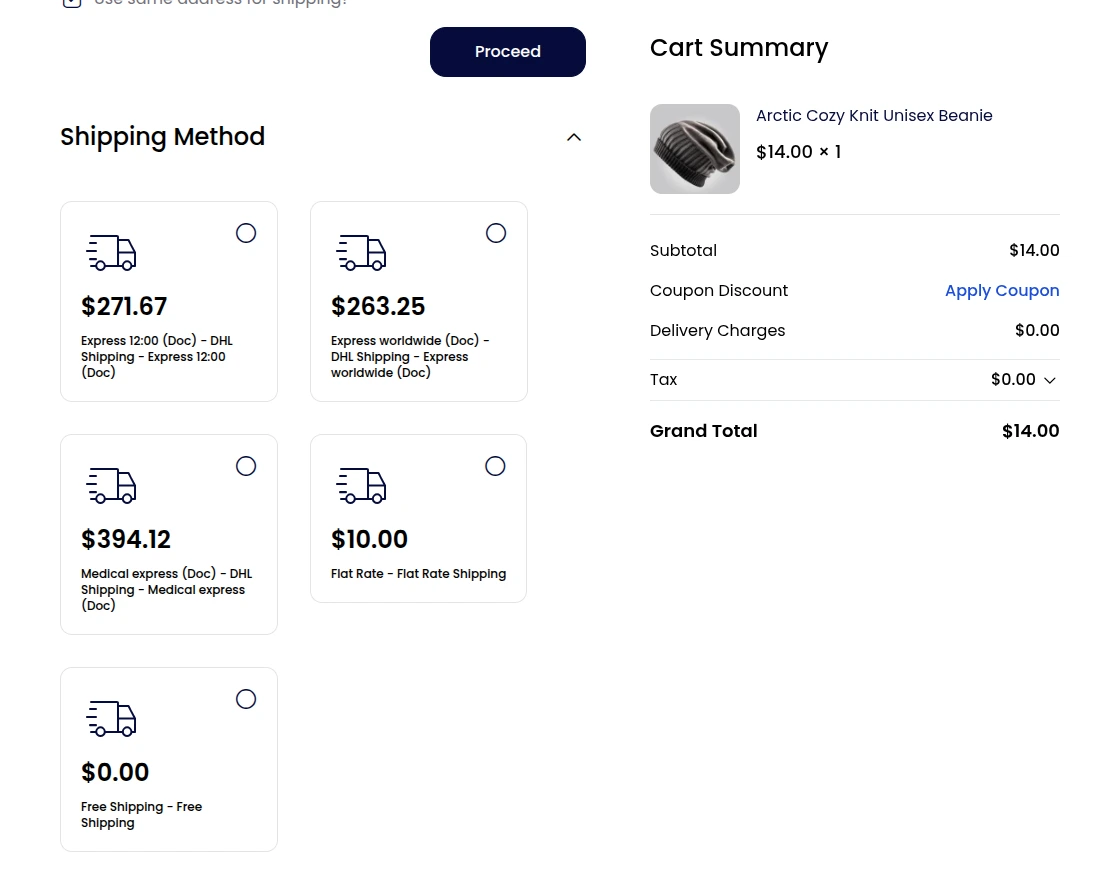Open the Apply Coupon link
Viewport: 1120px width, 880px height.
(x=1001, y=291)
